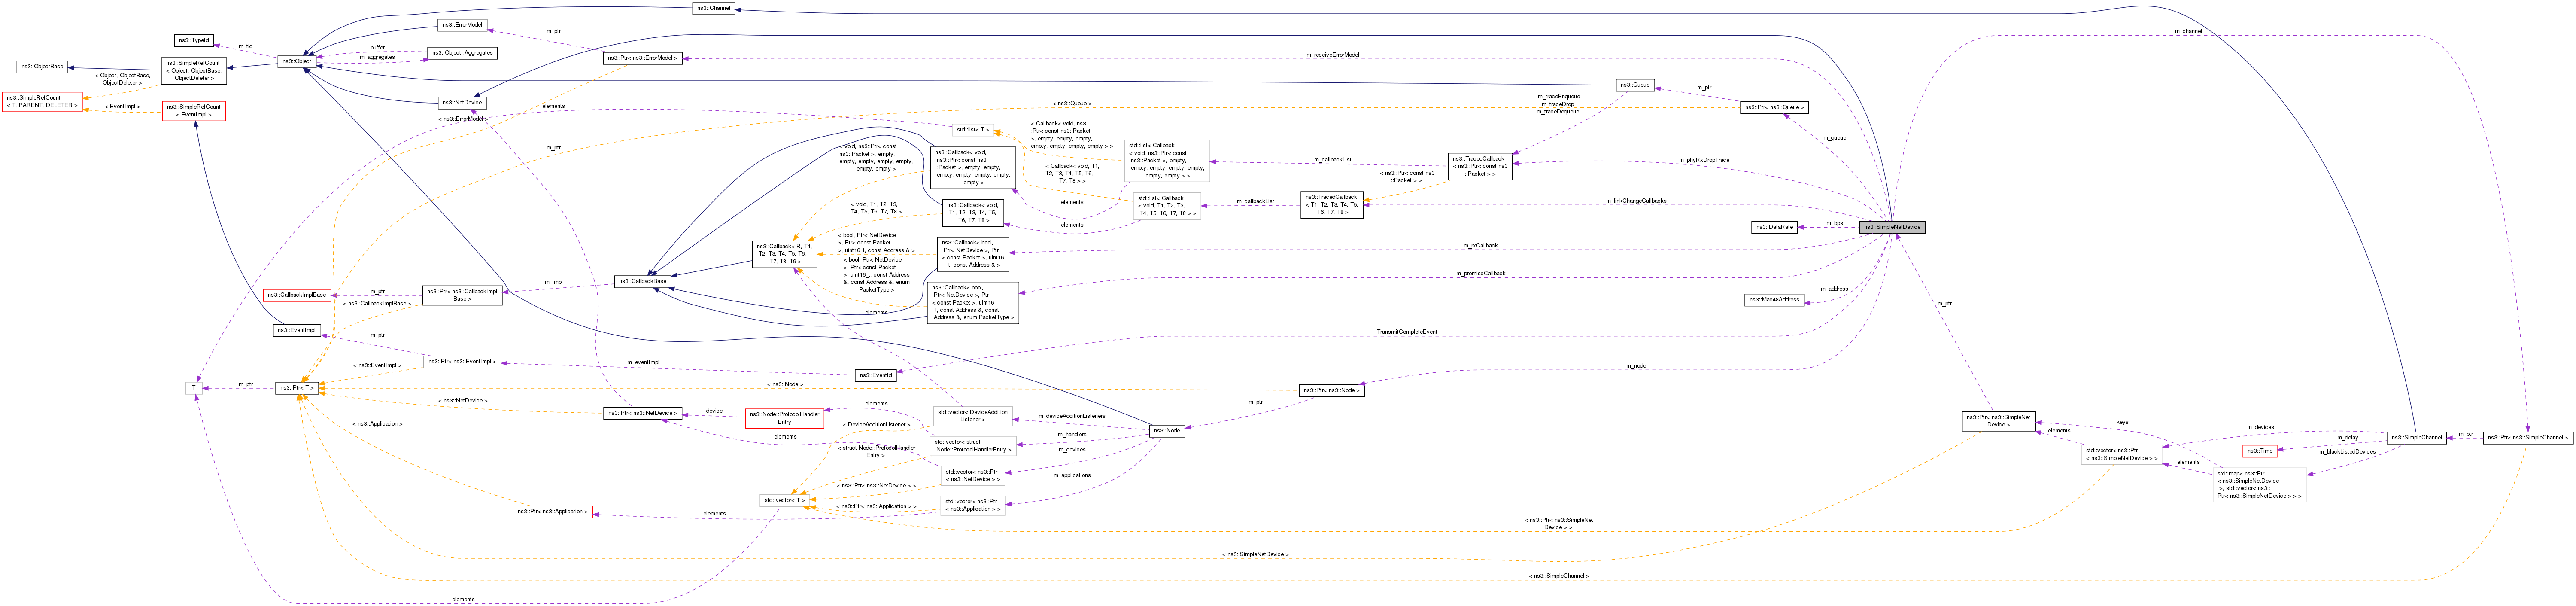The height and width of the screenshot is (606, 2576).
Task: Click the TransmitCompleteEvent edge label
Action: [x=1406, y=332]
